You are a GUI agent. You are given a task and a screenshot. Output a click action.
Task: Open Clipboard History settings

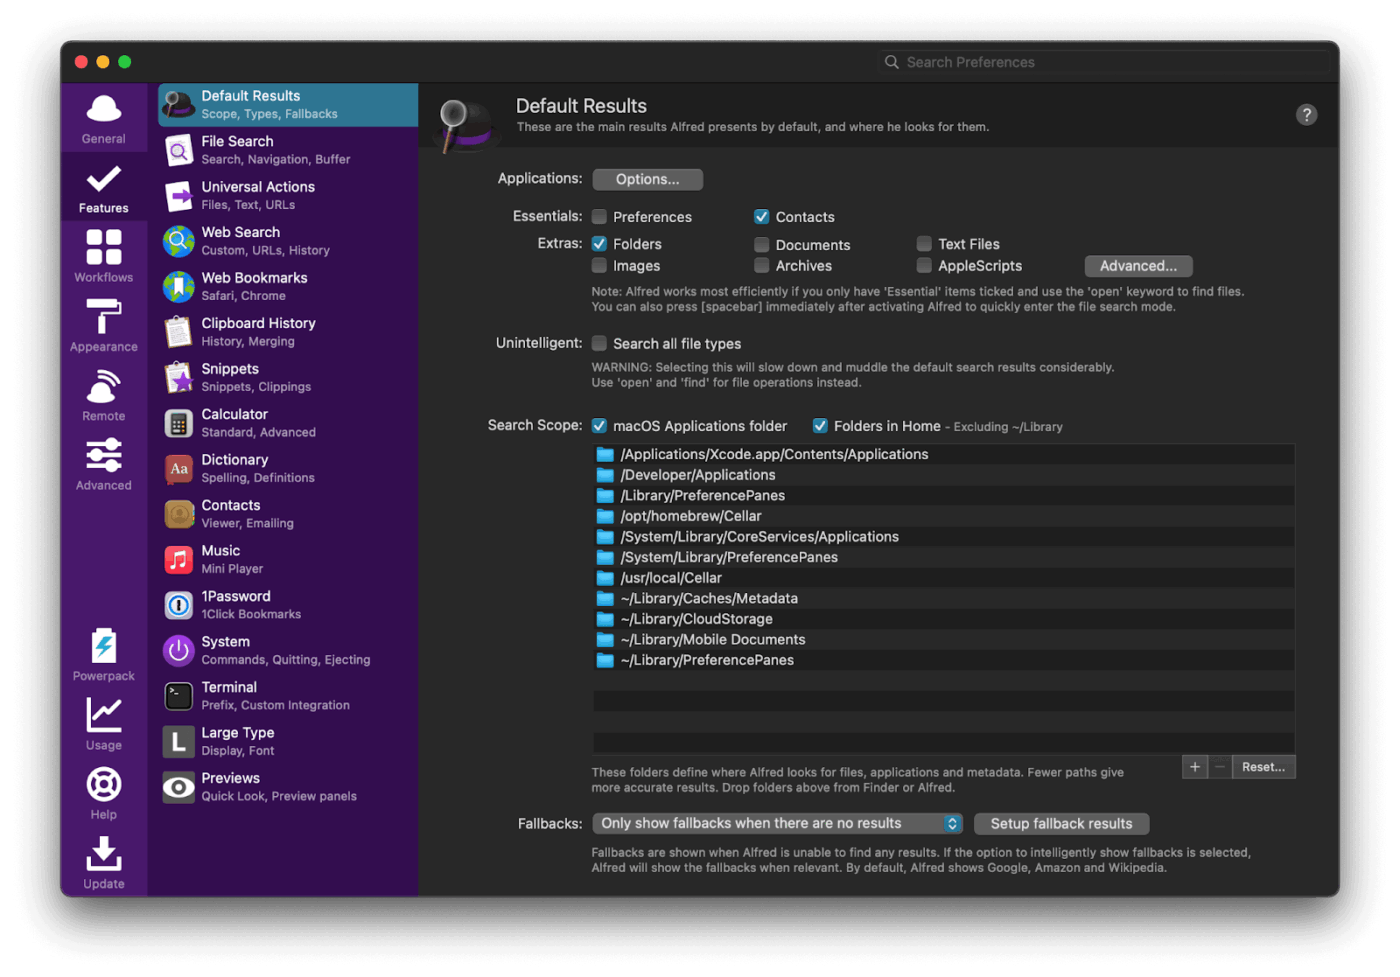click(257, 331)
